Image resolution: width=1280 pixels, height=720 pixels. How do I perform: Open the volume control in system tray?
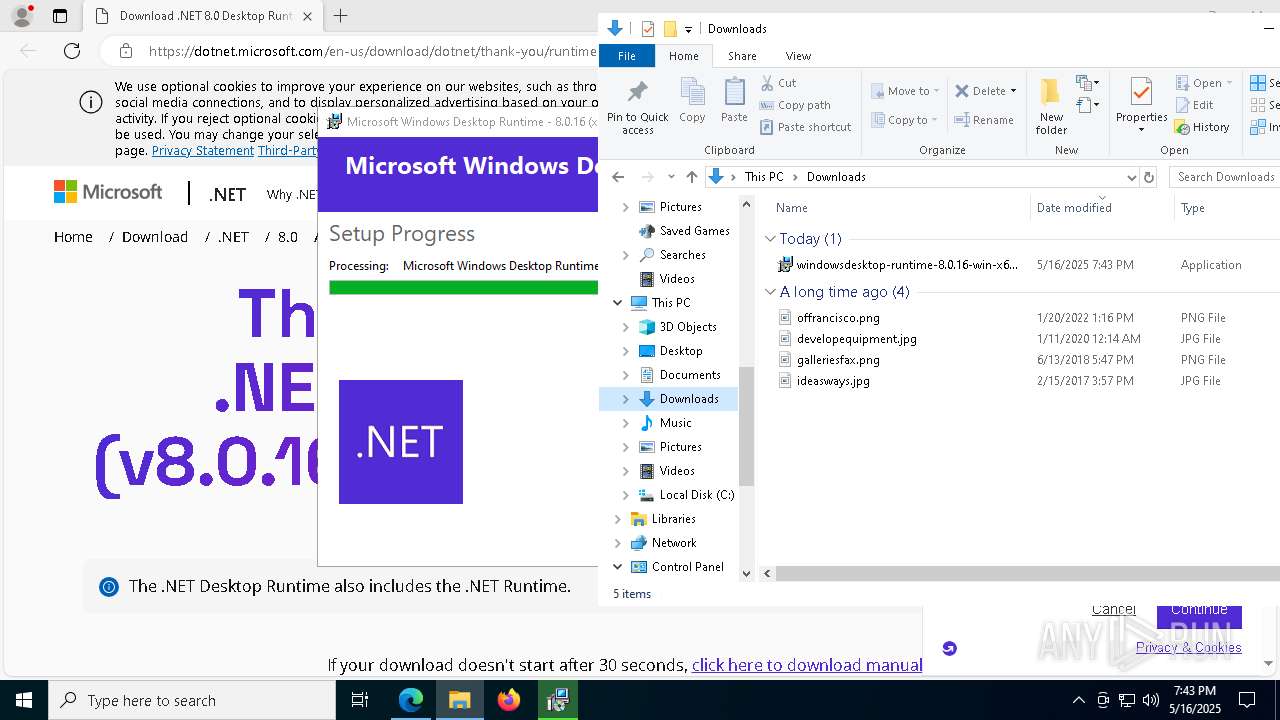(1150, 700)
